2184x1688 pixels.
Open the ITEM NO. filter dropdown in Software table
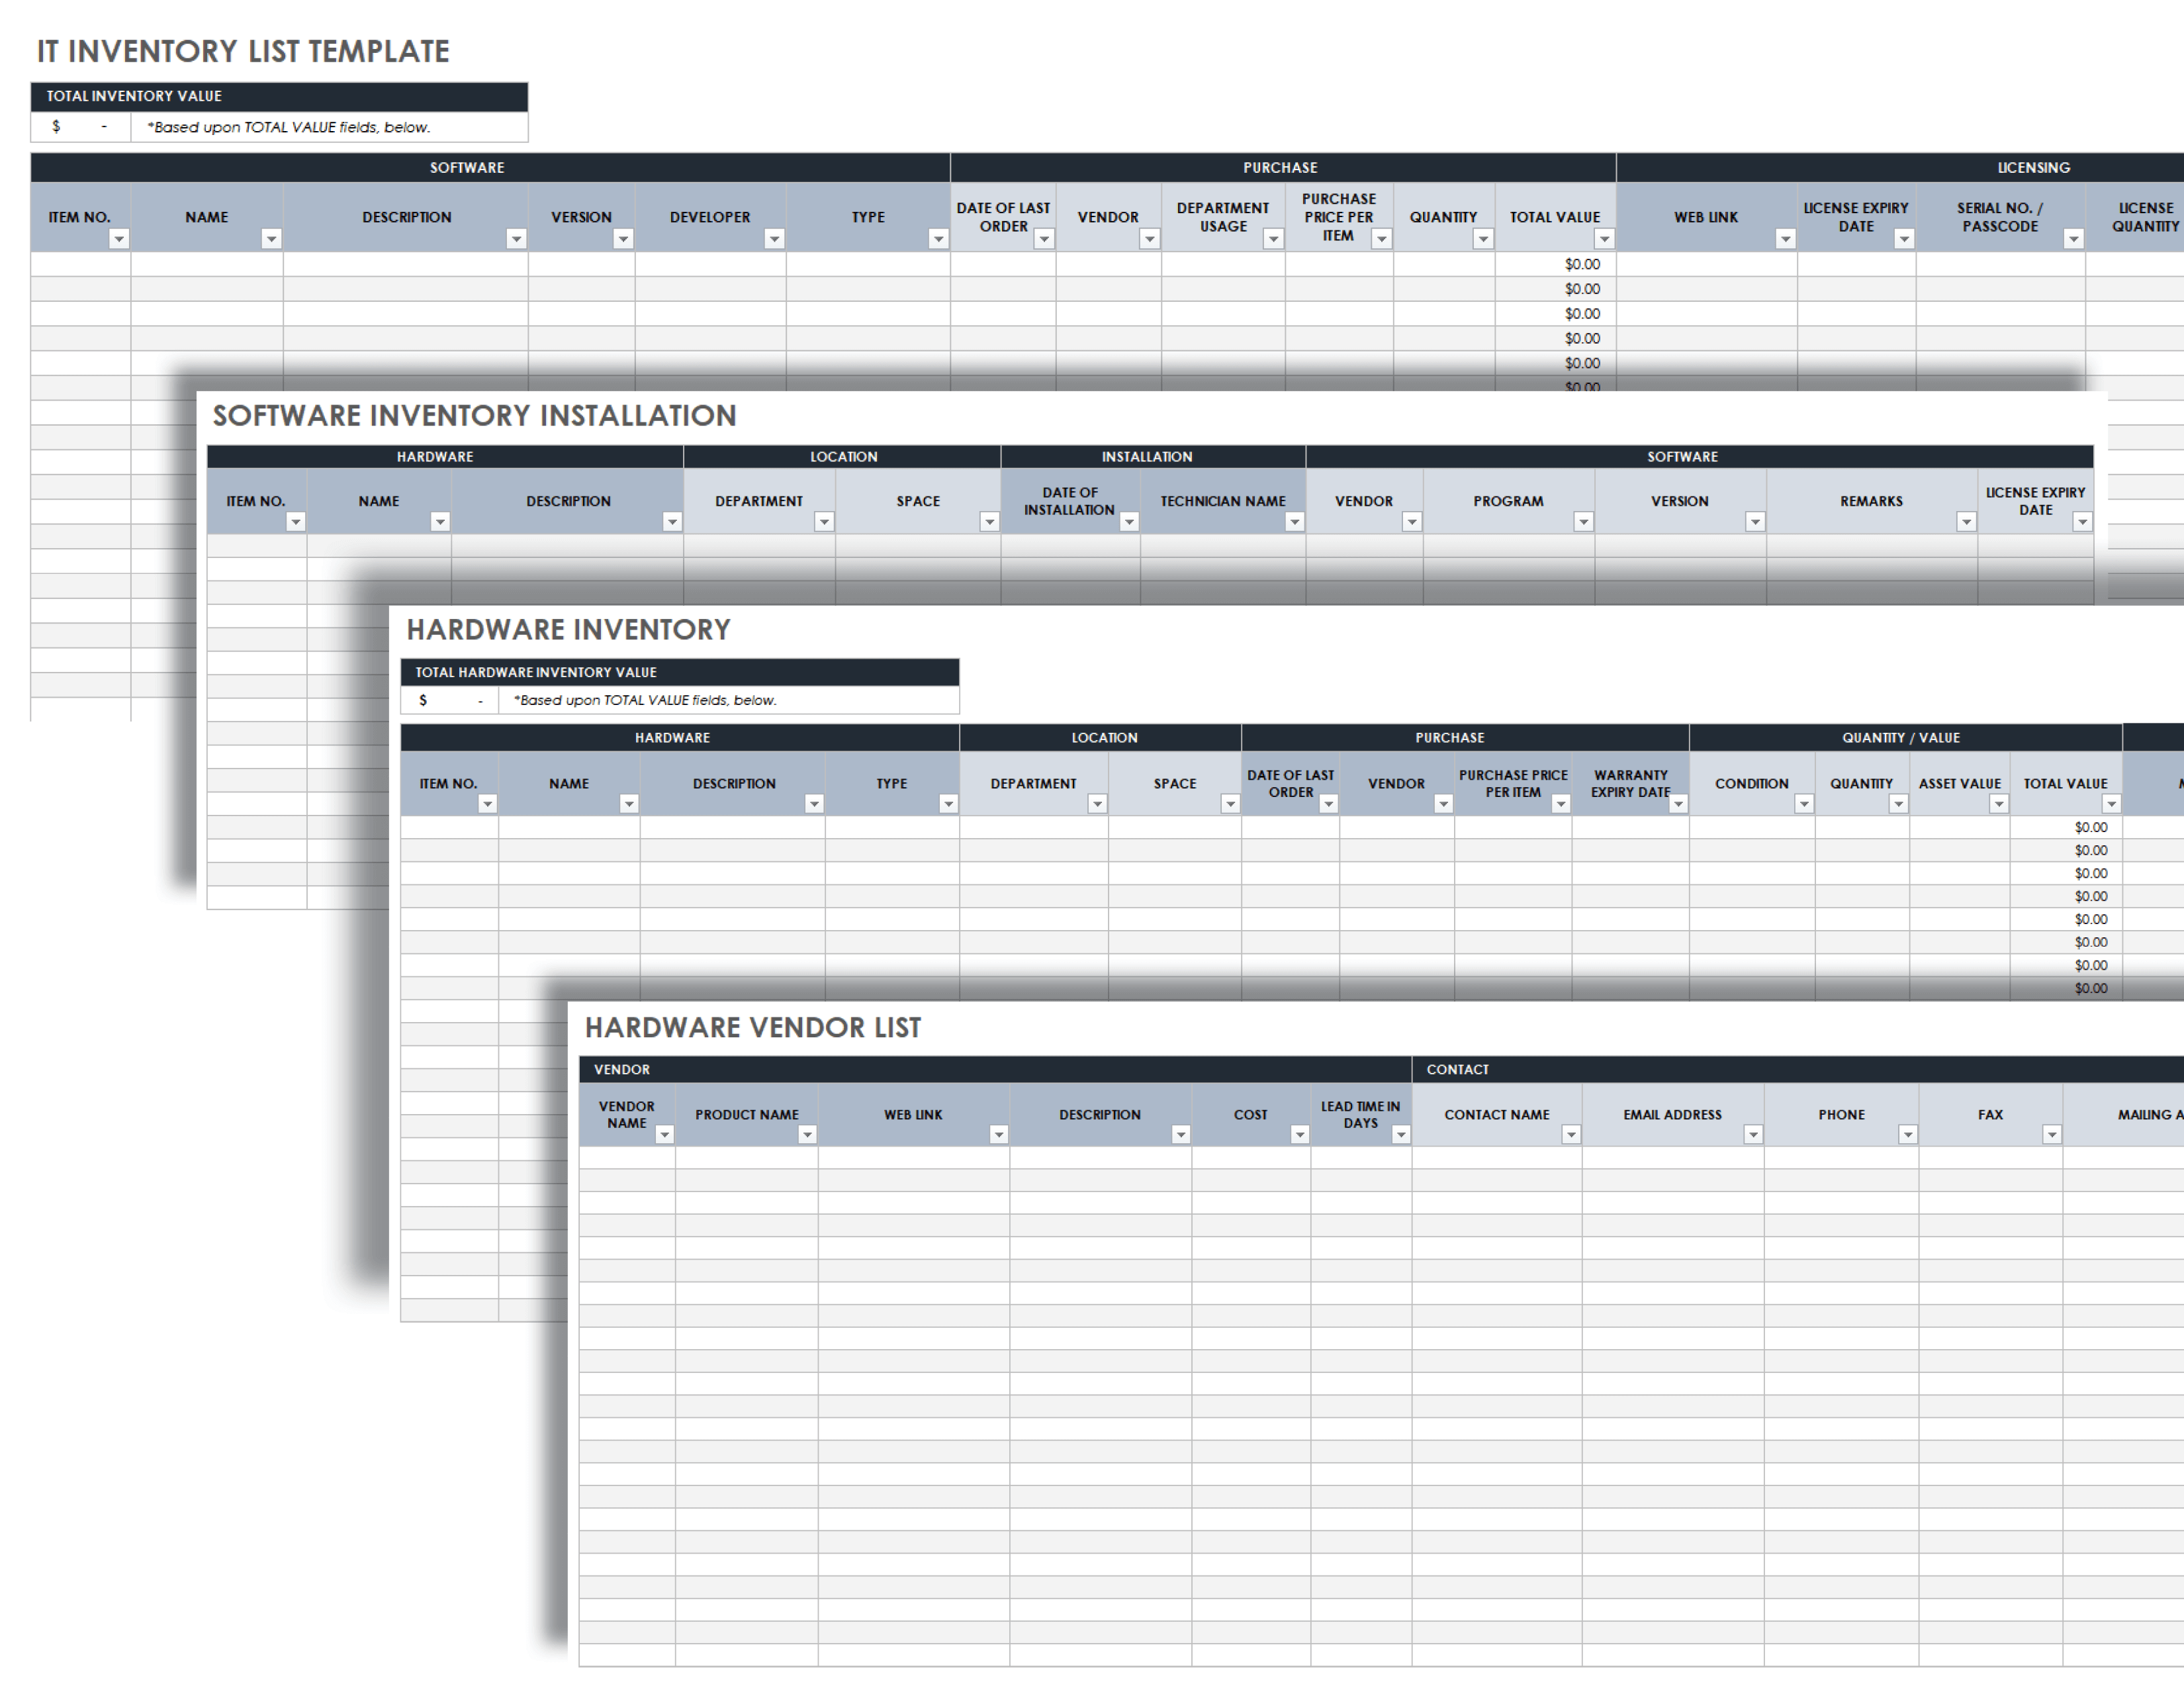coord(119,239)
